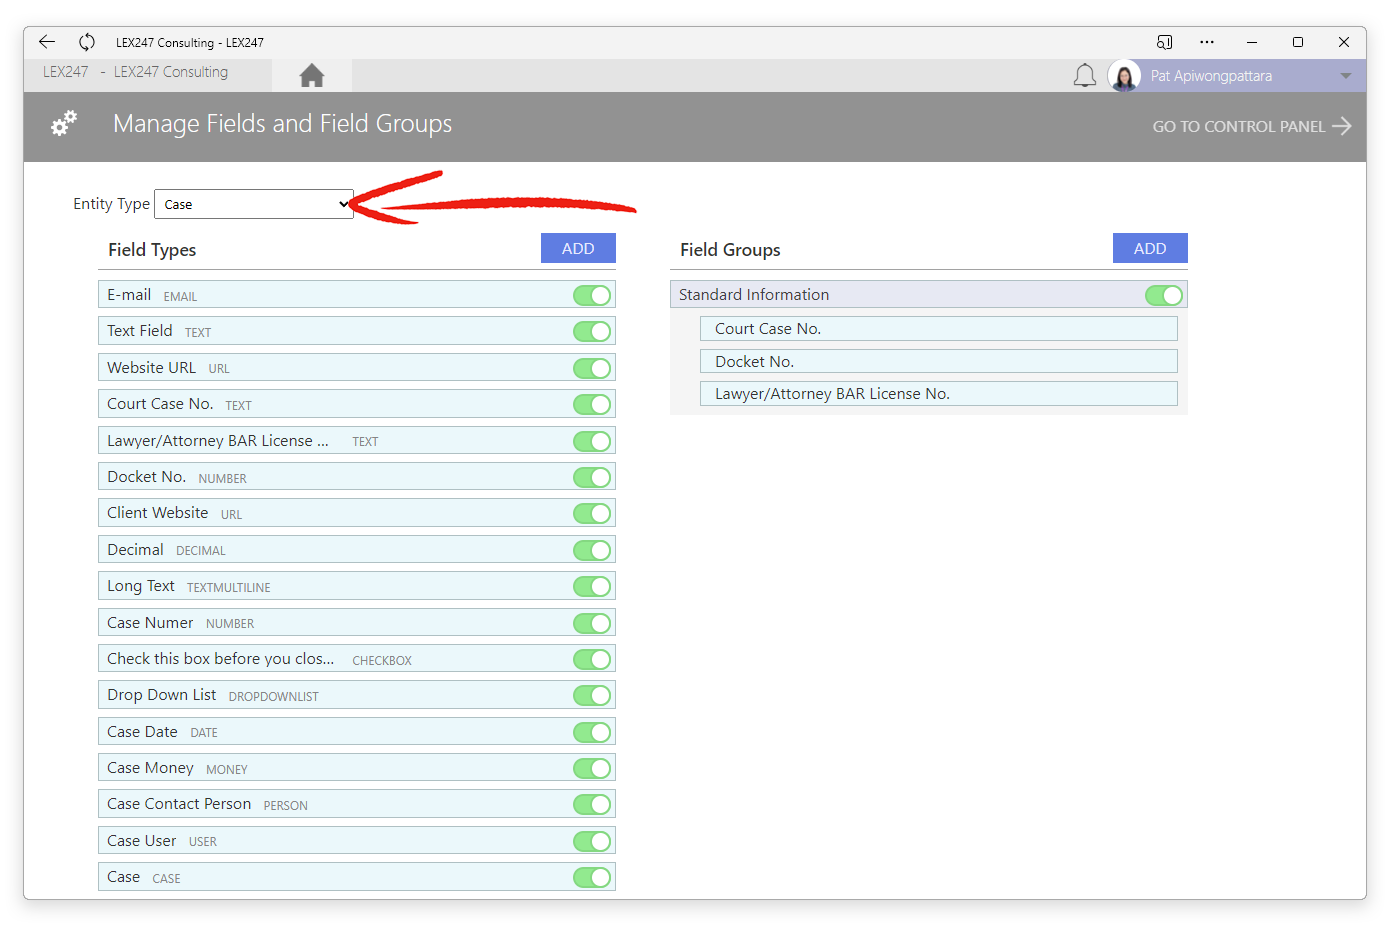
Task: Open GO TO CONTROL PANEL
Action: (x=1240, y=126)
